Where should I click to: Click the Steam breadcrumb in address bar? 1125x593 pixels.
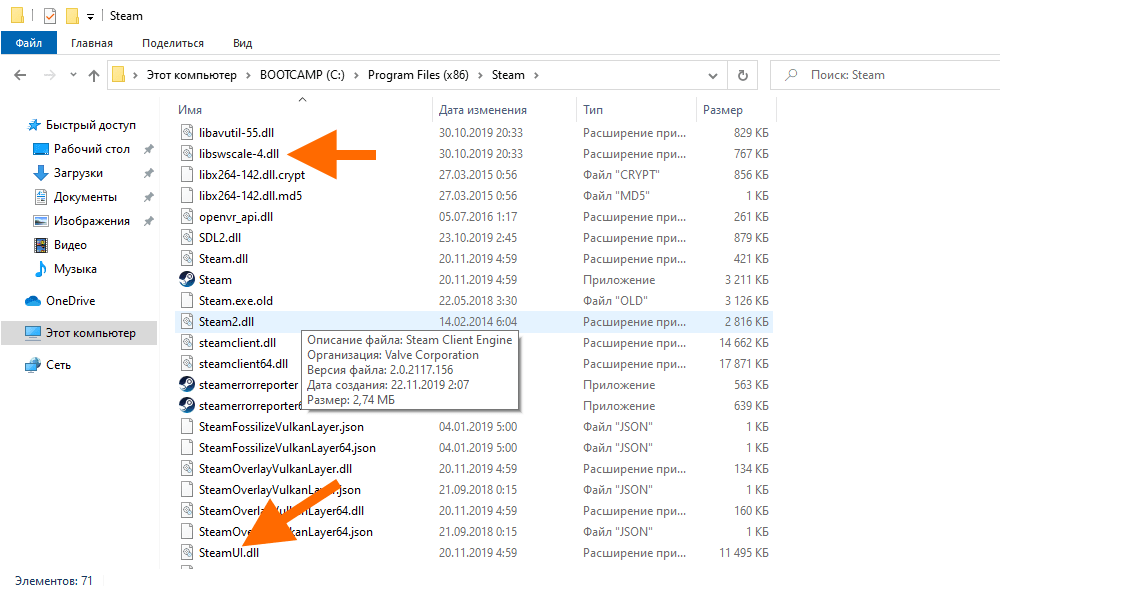click(x=508, y=75)
